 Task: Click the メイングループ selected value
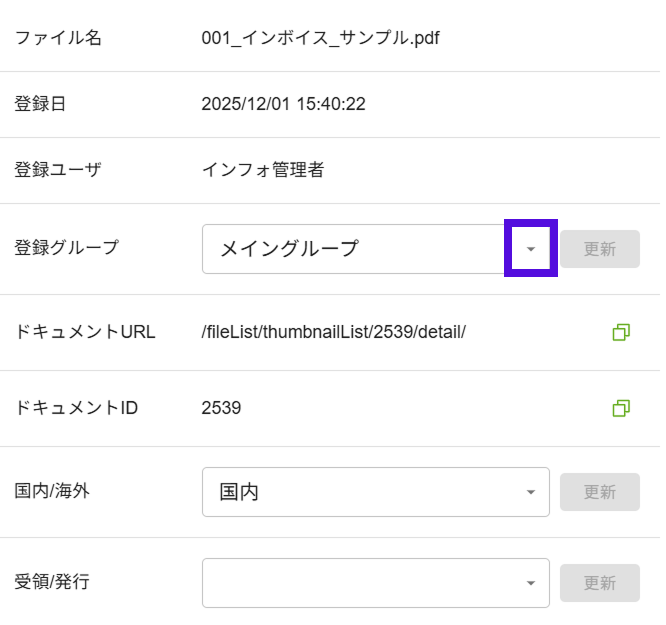289,249
